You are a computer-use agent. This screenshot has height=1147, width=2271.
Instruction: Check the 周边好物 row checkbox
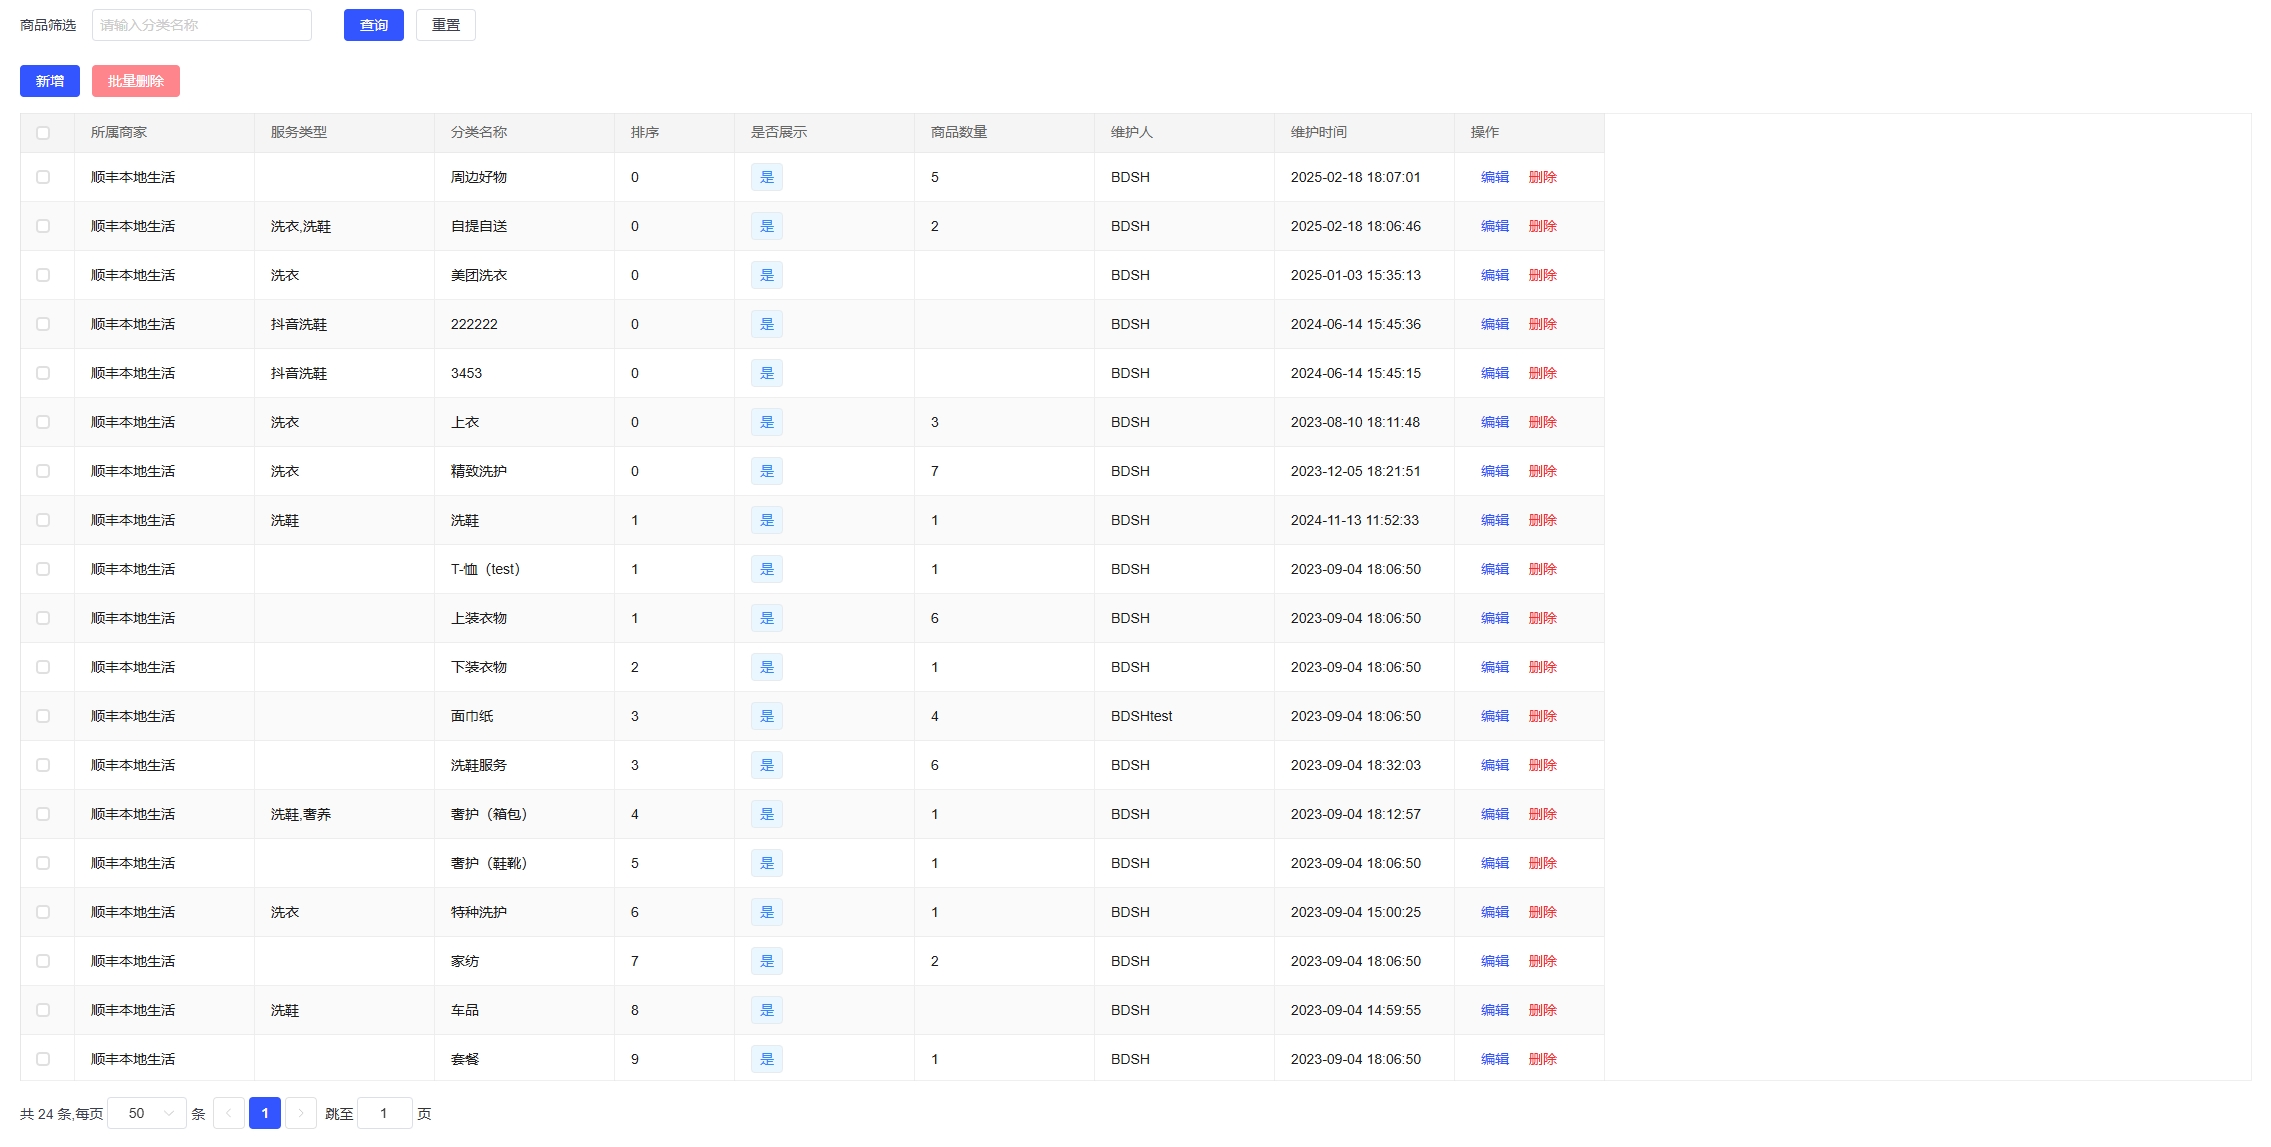[x=43, y=177]
